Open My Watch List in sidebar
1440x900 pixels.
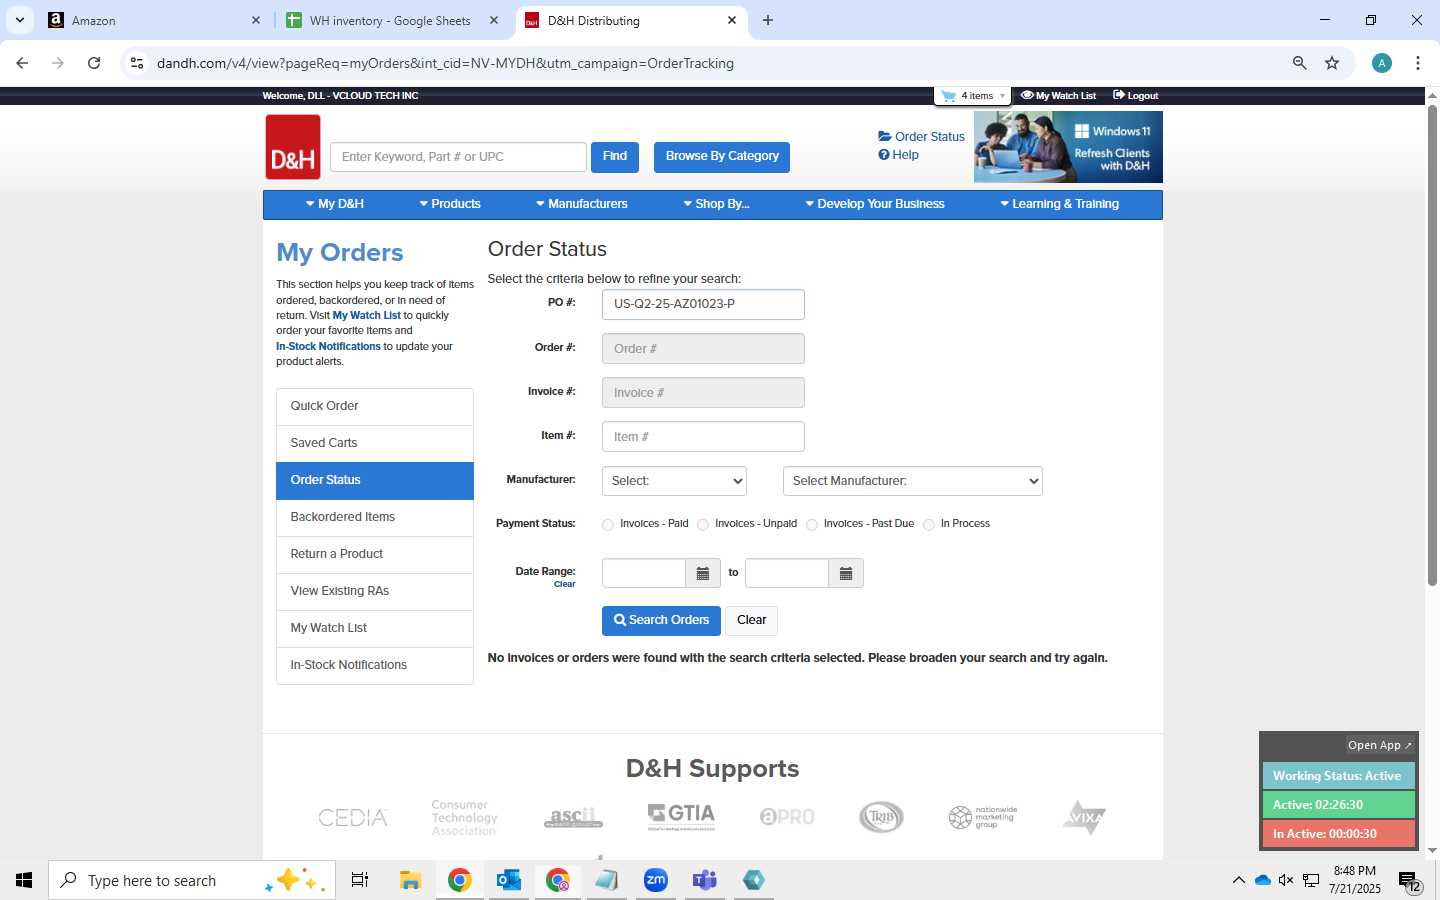375,628
